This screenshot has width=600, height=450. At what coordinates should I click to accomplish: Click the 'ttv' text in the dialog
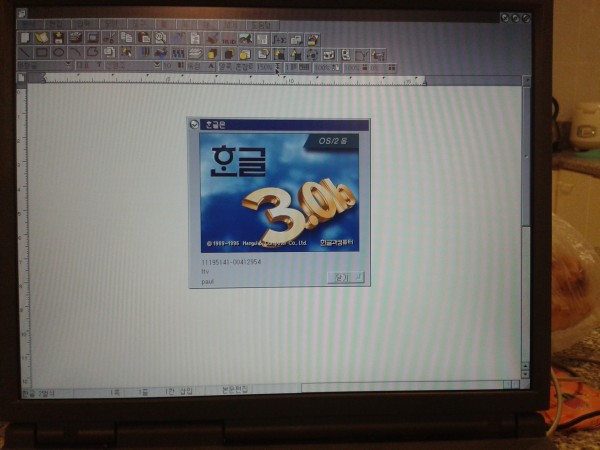pos(205,271)
